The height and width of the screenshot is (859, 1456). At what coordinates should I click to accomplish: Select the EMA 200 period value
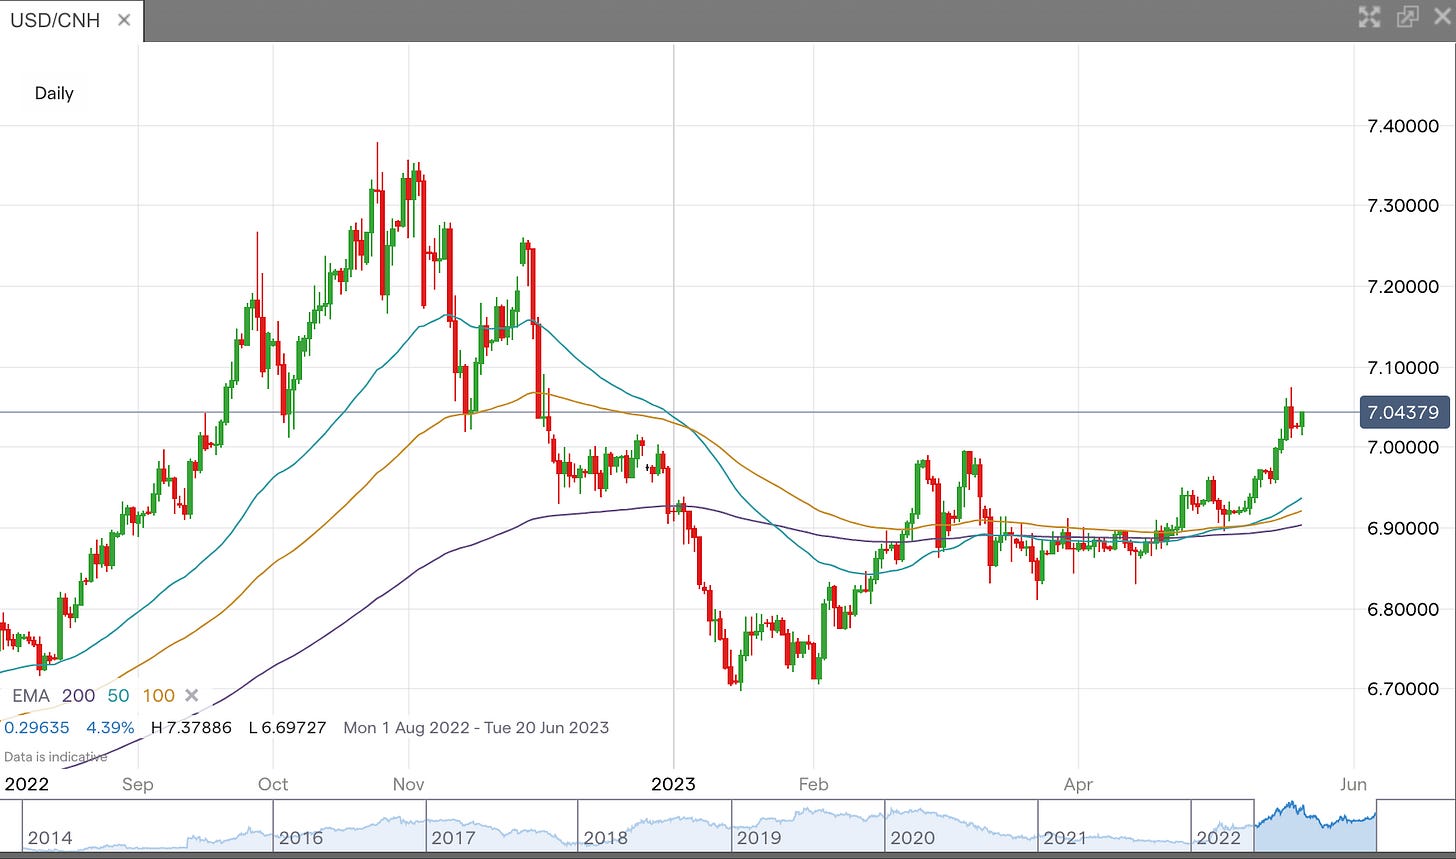(x=78, y=696)
